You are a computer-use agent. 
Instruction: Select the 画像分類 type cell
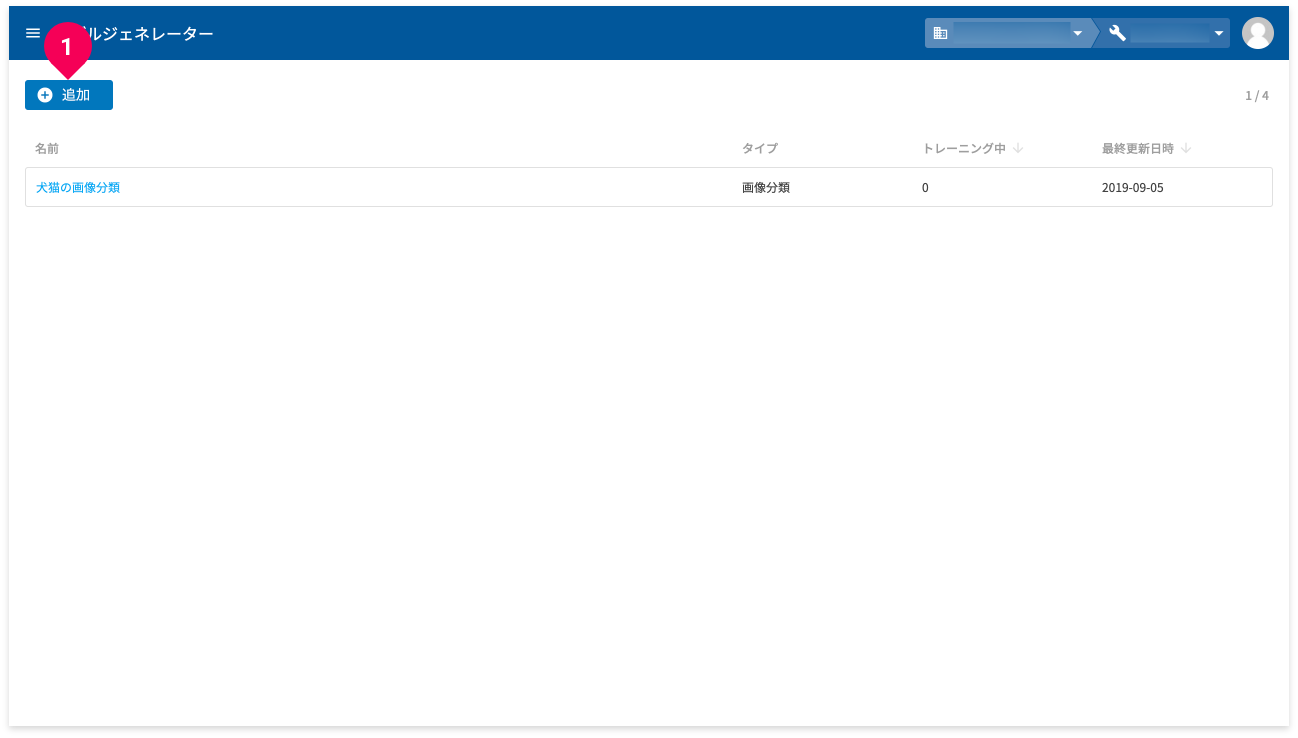point(766,187)
